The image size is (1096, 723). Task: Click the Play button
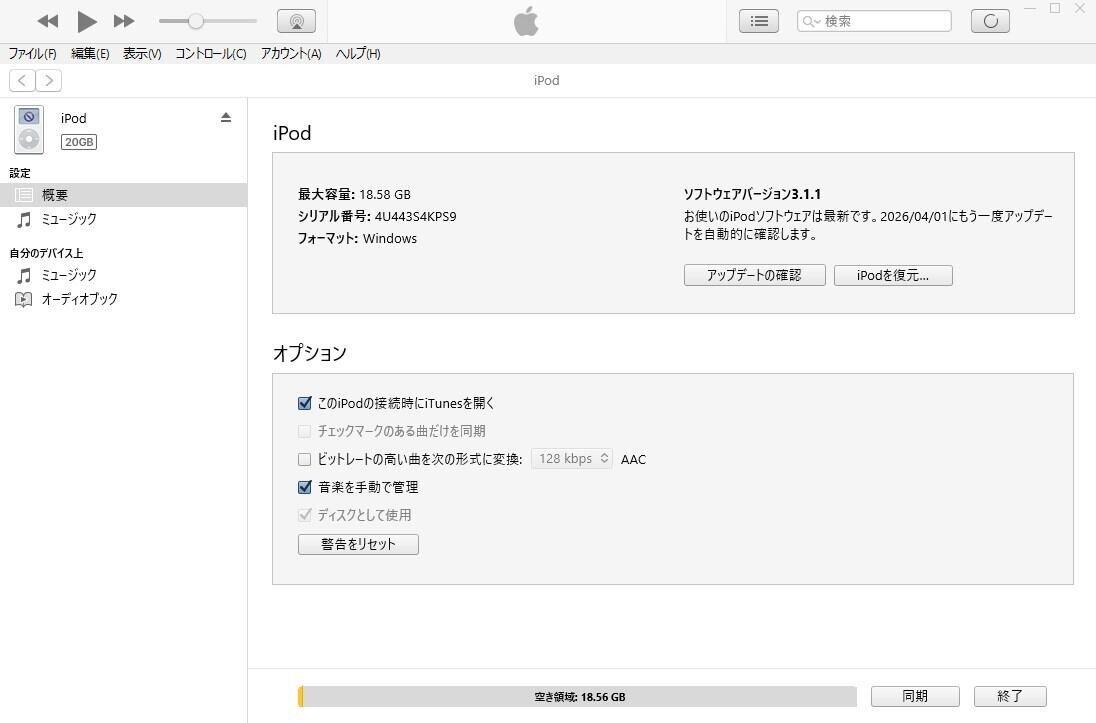click(x=87, y=21)
